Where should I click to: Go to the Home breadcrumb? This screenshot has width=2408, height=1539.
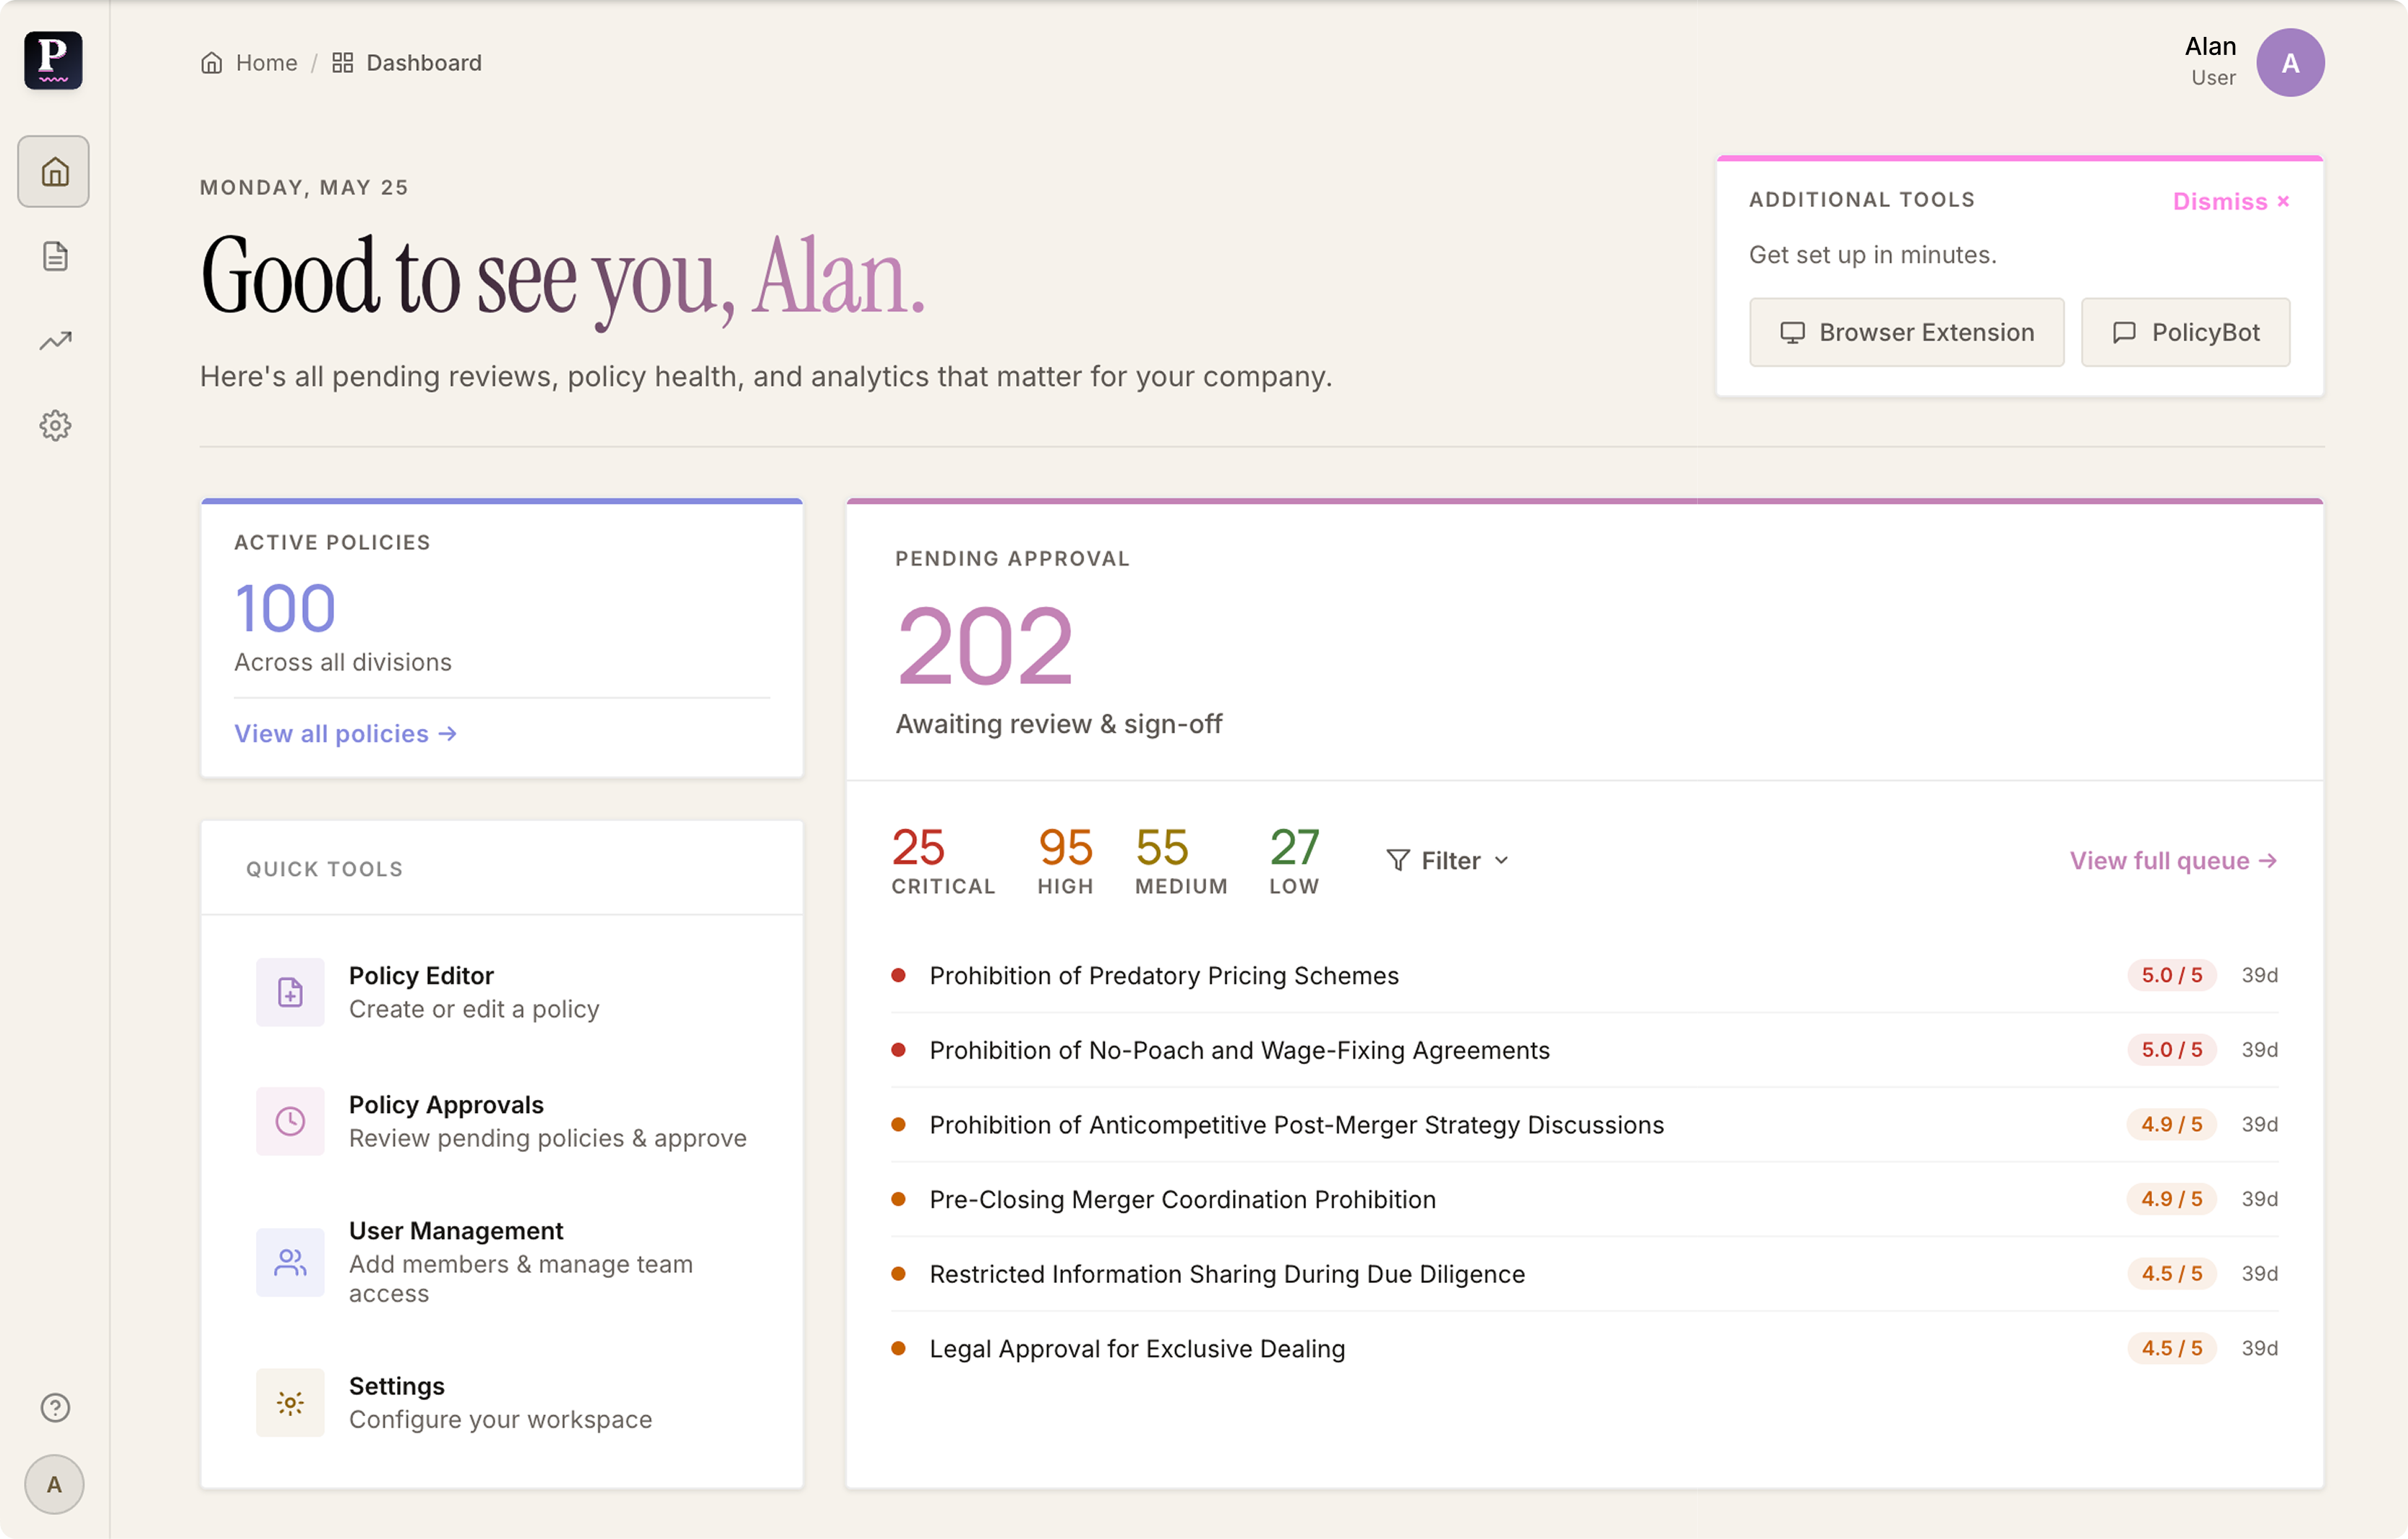(x=249, y=63)
